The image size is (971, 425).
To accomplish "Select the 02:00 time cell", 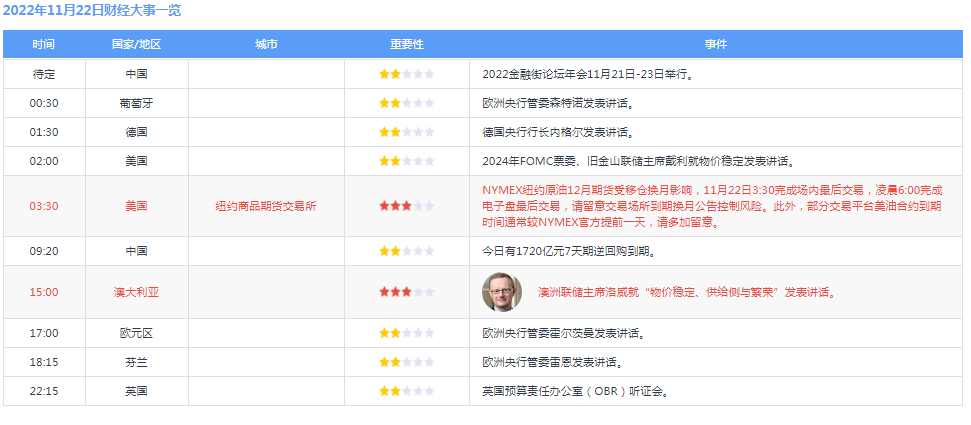I will tap(44, 161).
